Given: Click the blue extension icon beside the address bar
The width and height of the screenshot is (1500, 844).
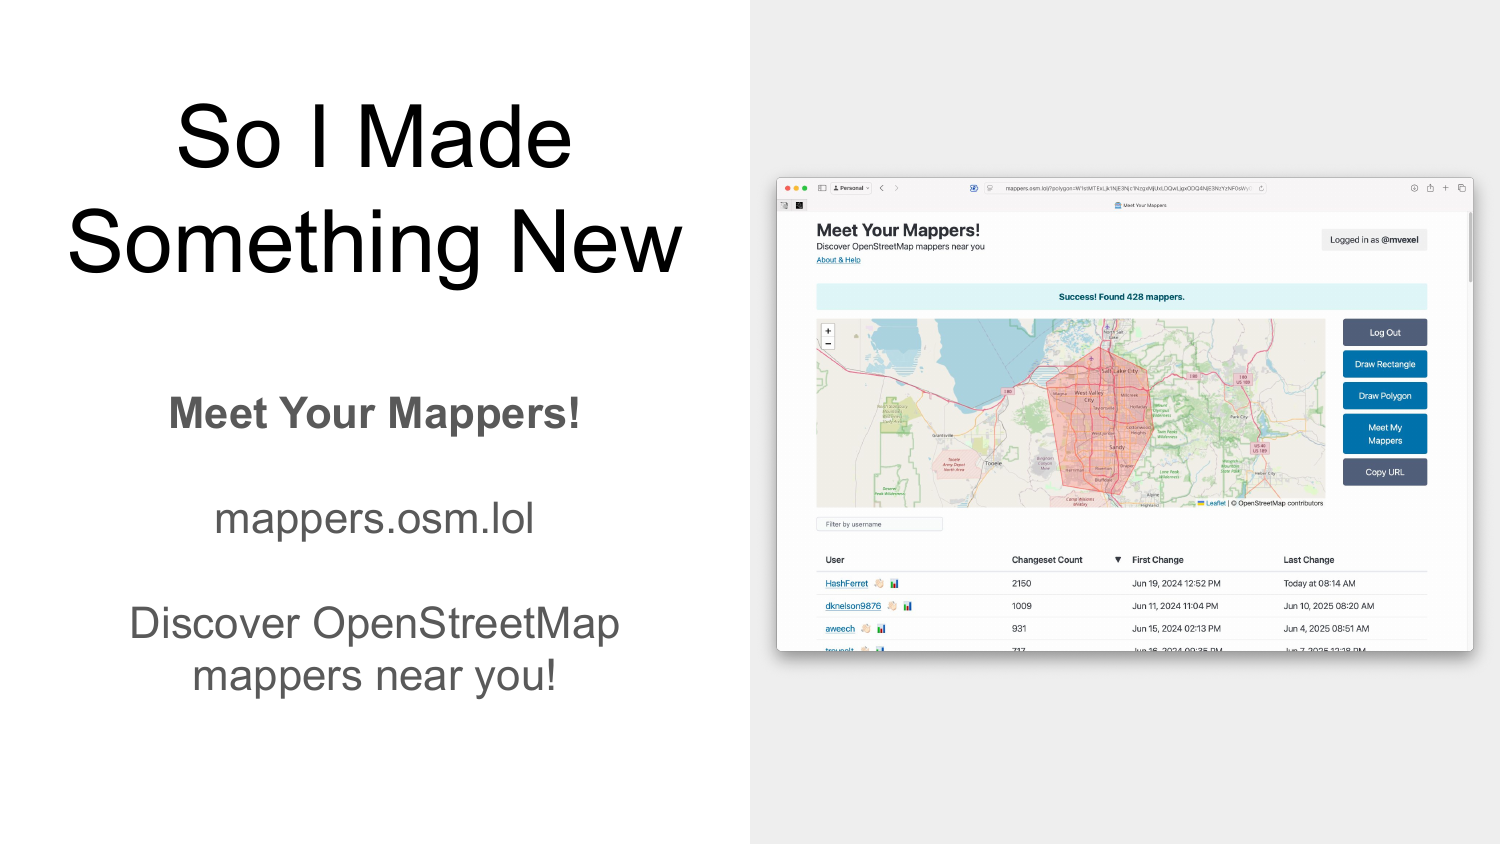Looking at the screenshot, I should pos(974,188).
